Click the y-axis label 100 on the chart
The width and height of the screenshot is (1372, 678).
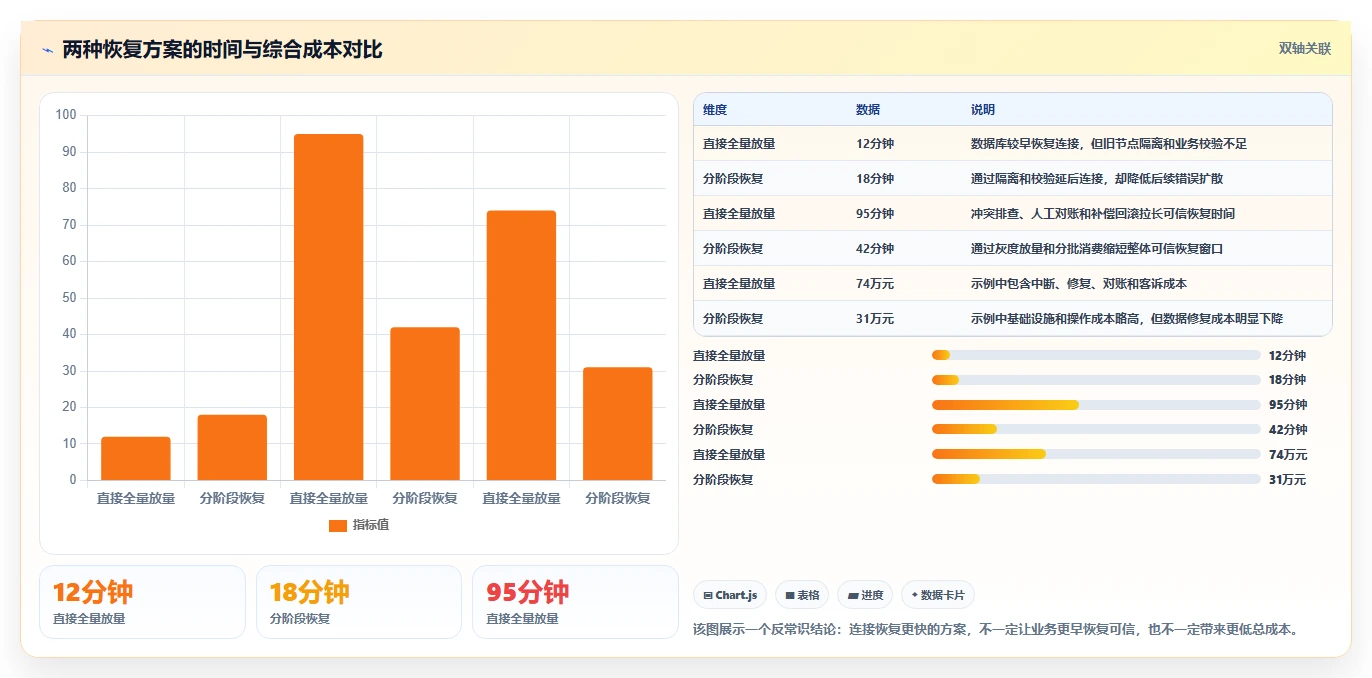[x=66, y=115]
